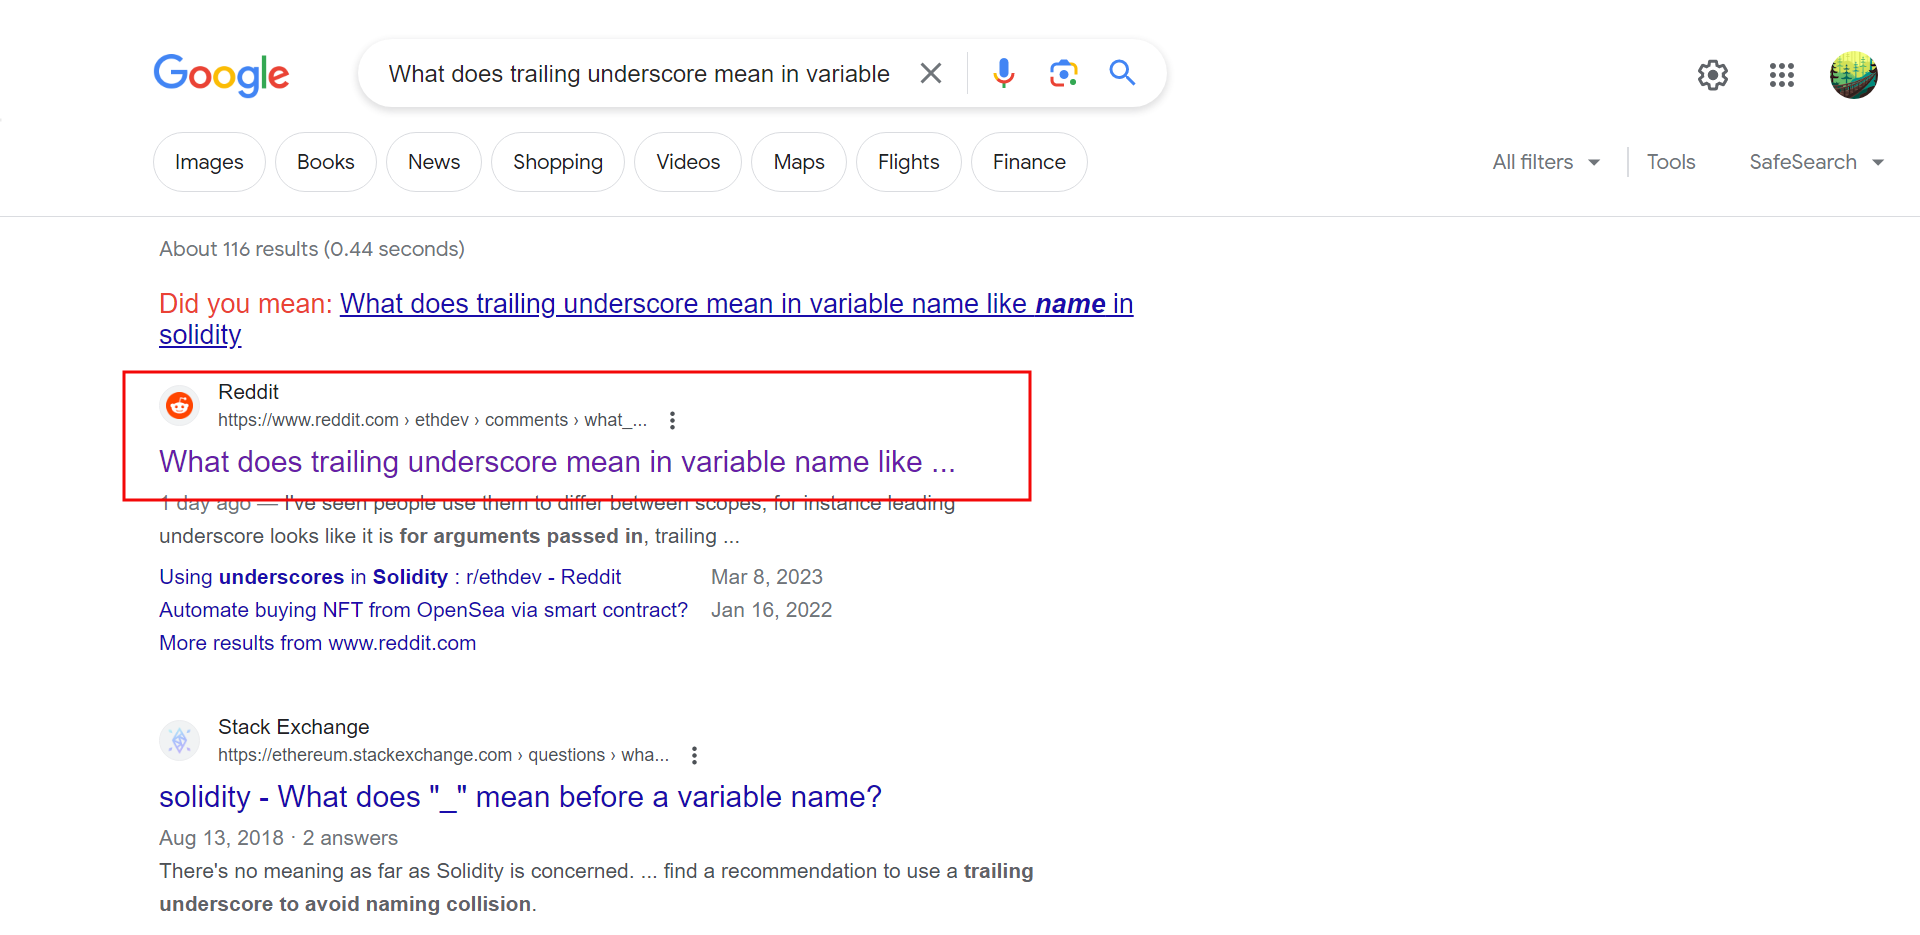This screenshot has width=1920, height=935.
Task: Switch to News results
Action: [434, 162]
